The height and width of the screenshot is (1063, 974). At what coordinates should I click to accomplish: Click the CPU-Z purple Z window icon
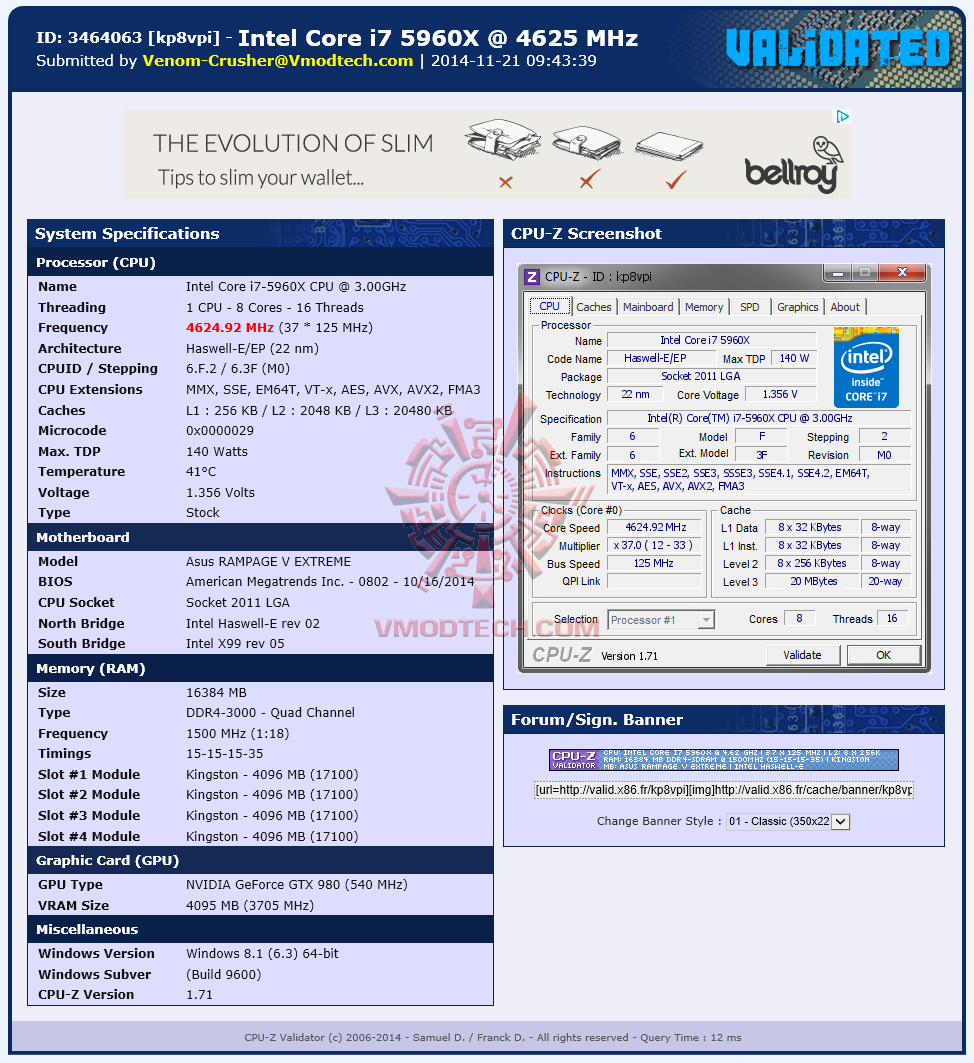point(532,277)
